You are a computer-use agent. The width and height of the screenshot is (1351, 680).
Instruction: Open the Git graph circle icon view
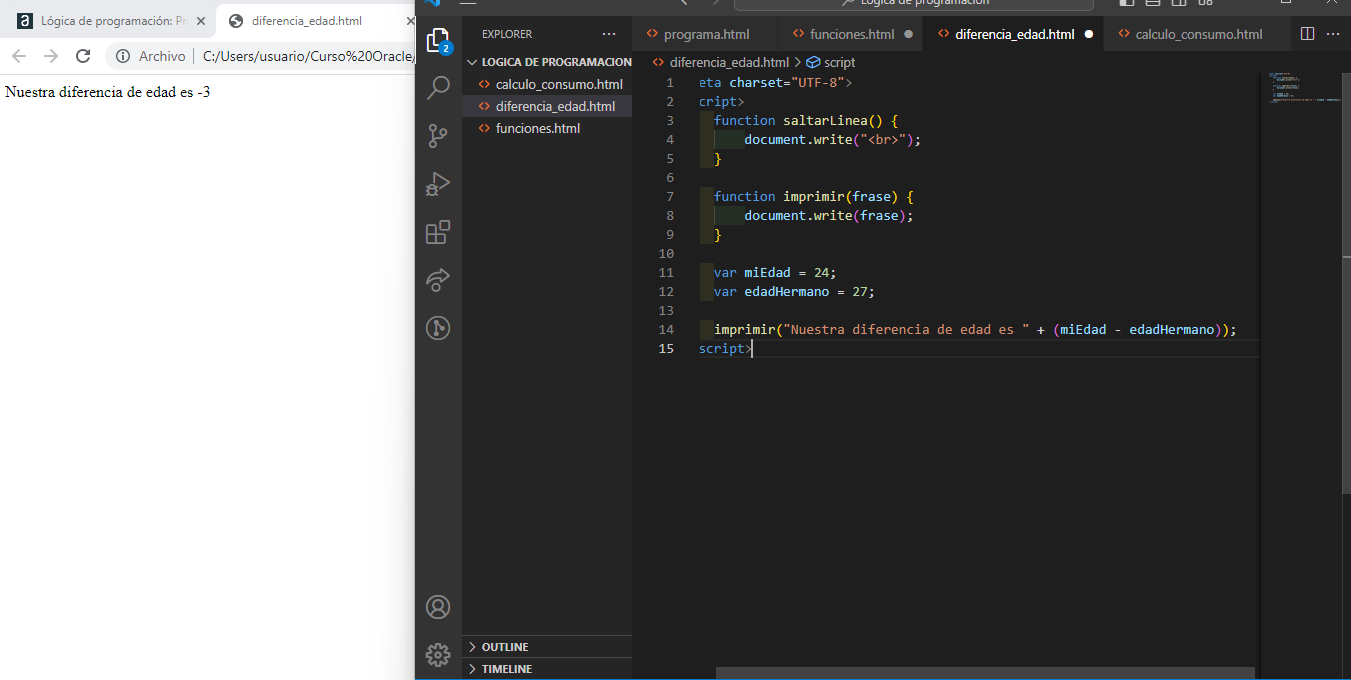point(438,327)
